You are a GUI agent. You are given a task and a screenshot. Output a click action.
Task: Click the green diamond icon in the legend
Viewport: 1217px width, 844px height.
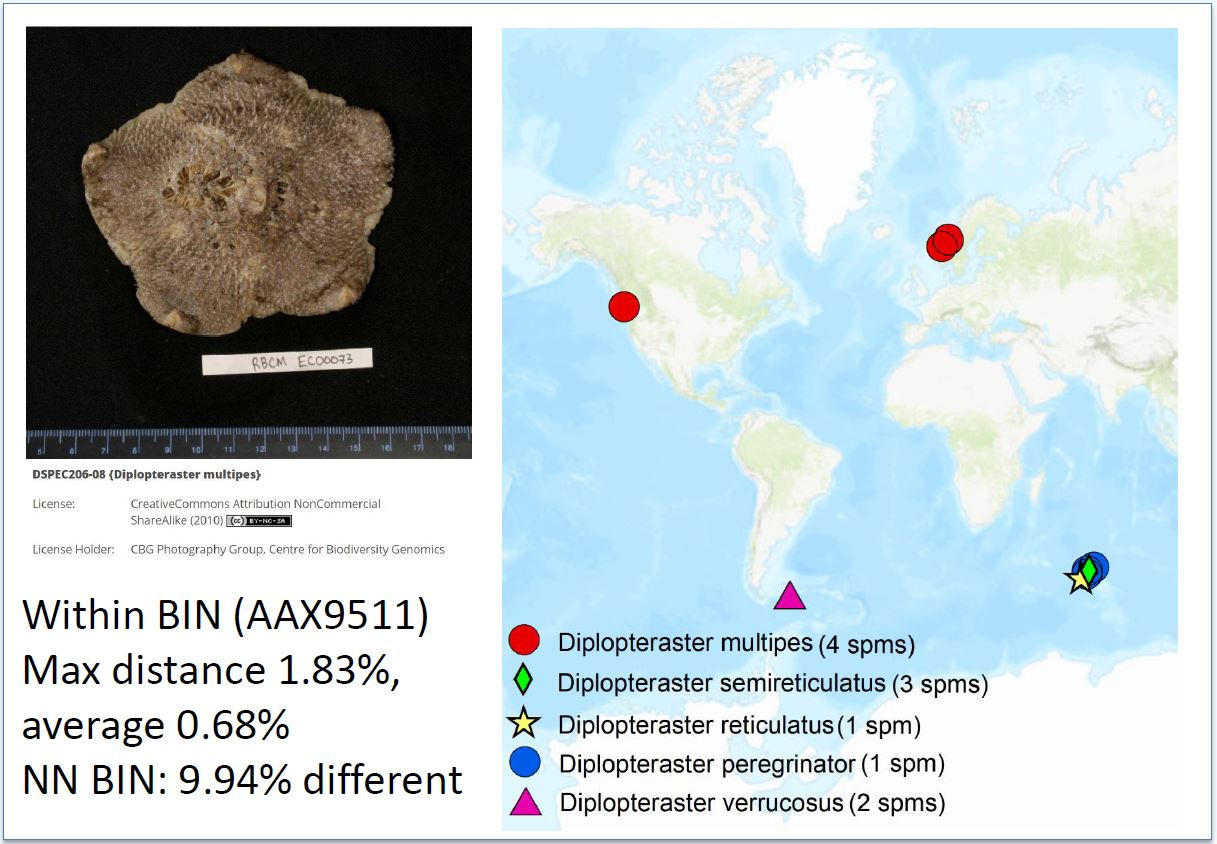click(x=525, y=683)
